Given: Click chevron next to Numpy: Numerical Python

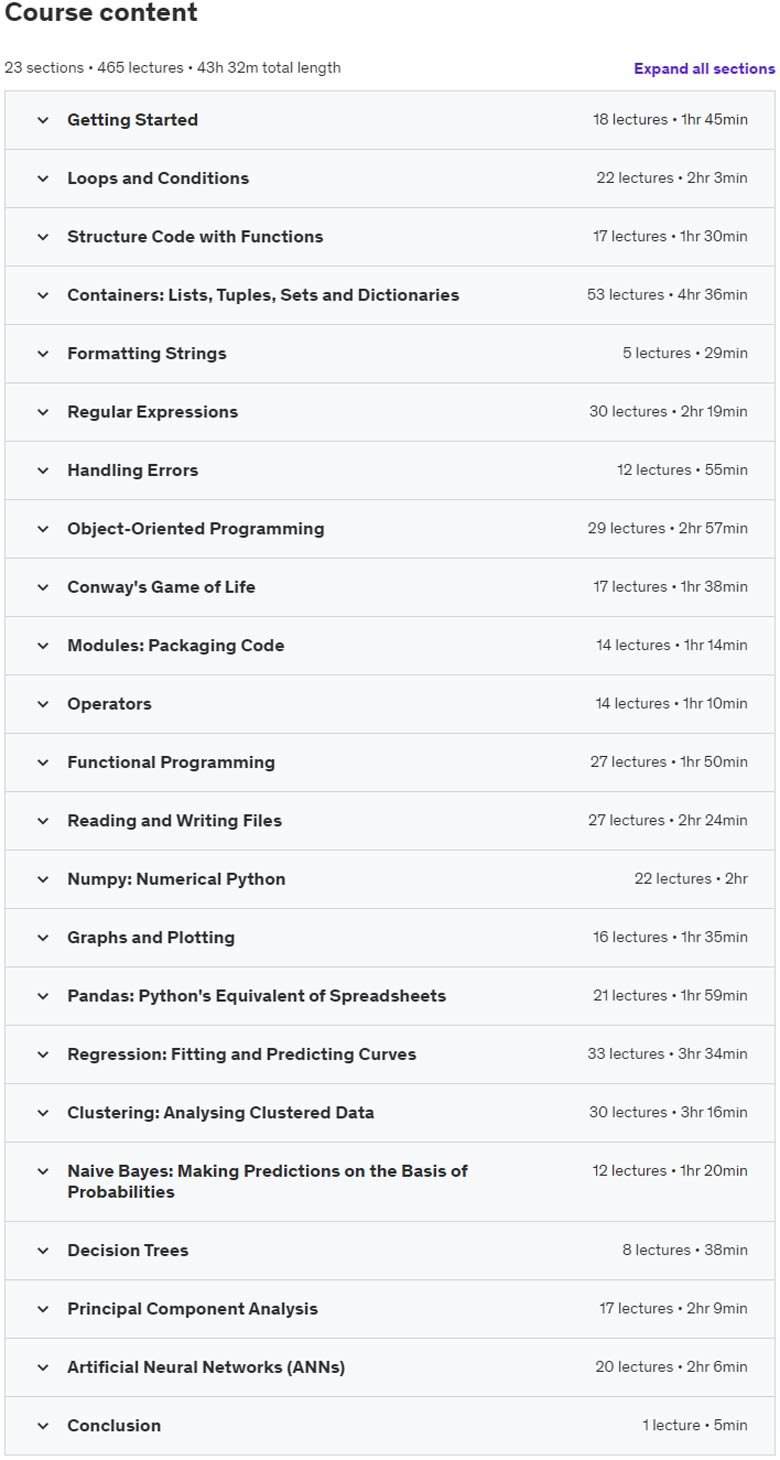Looking at the screenshot, I should click(43, 879).
